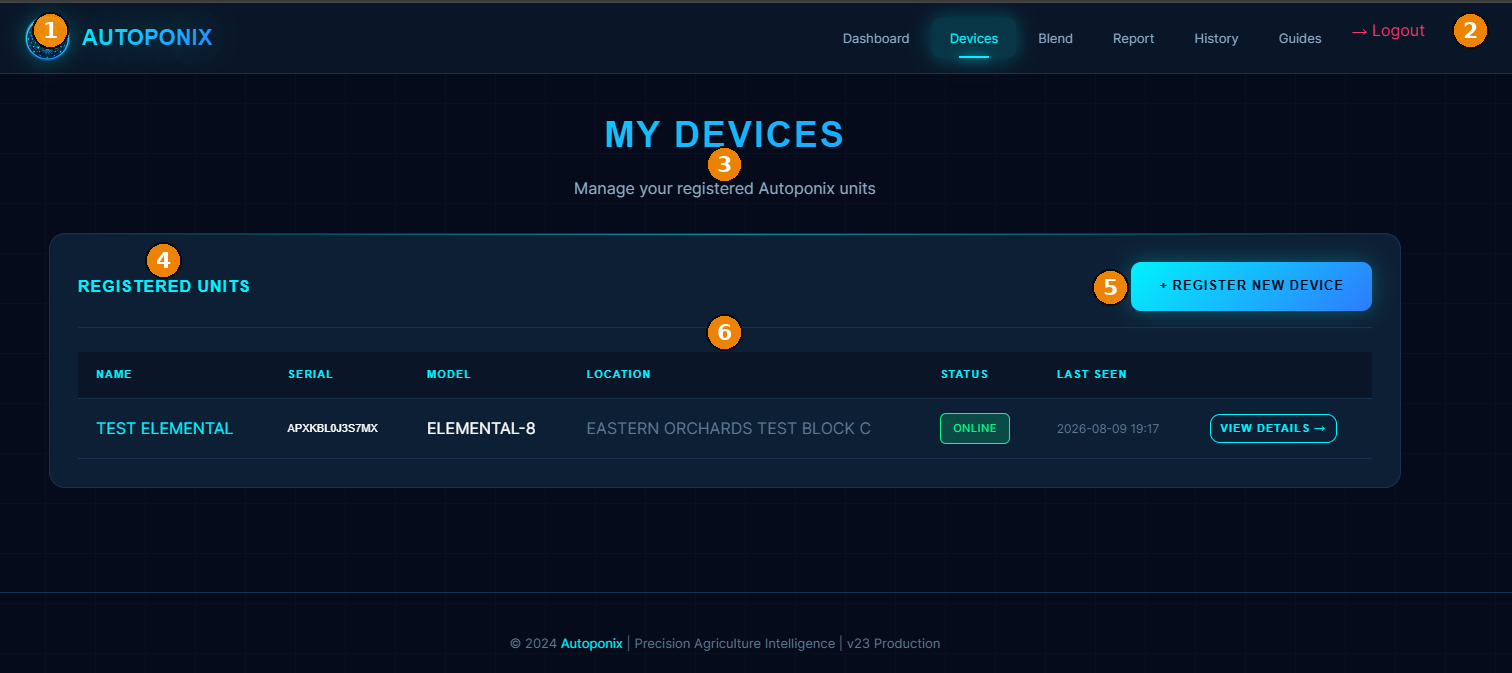1512x673 pixels.
Task: Select serial number APXKBL0J3S7MX
Action: [332, 428]
